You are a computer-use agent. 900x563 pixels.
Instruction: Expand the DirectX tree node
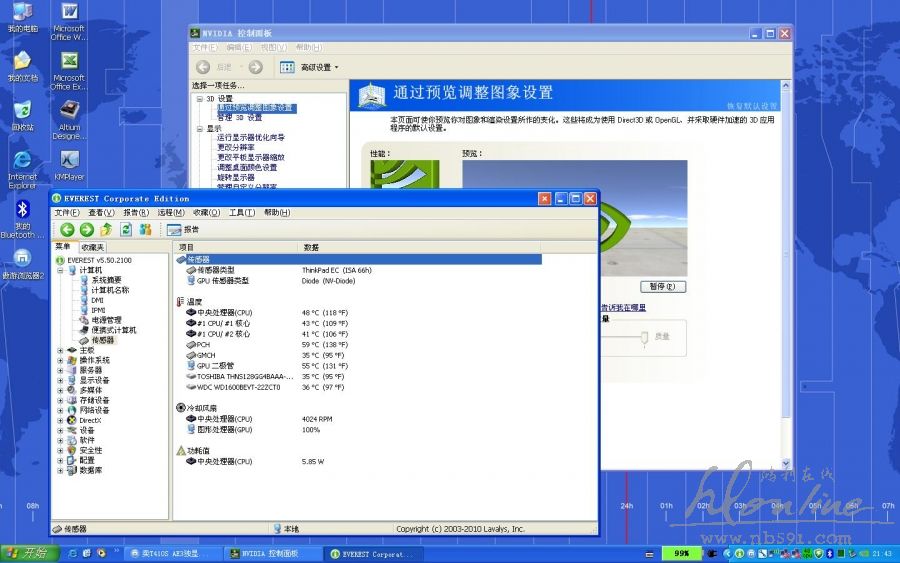point(60,420)
